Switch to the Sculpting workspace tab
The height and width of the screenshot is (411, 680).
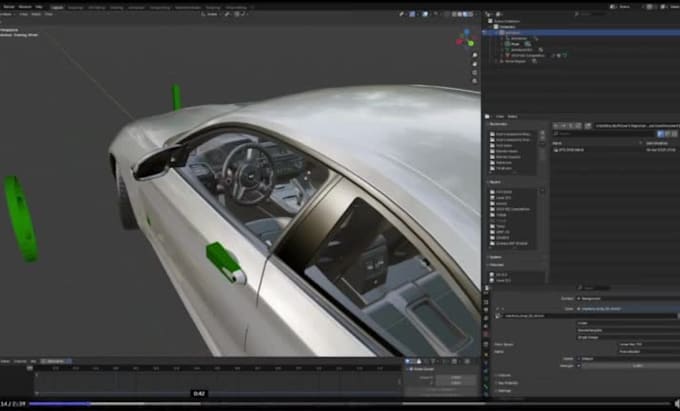pyautogui.click(x=96, y=7)
